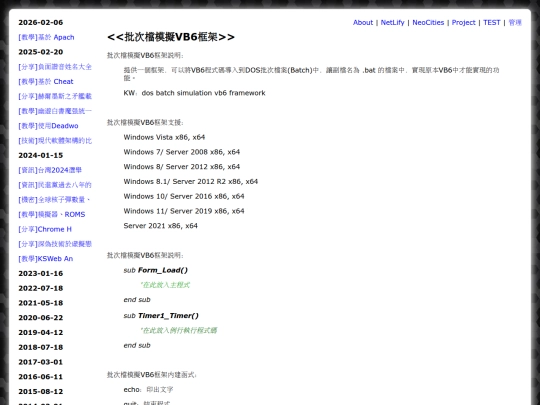Screen dimensions: 540x405
Task: Open the [分享]赫爾墨斯之矛 article
Action: pos(55,96)
